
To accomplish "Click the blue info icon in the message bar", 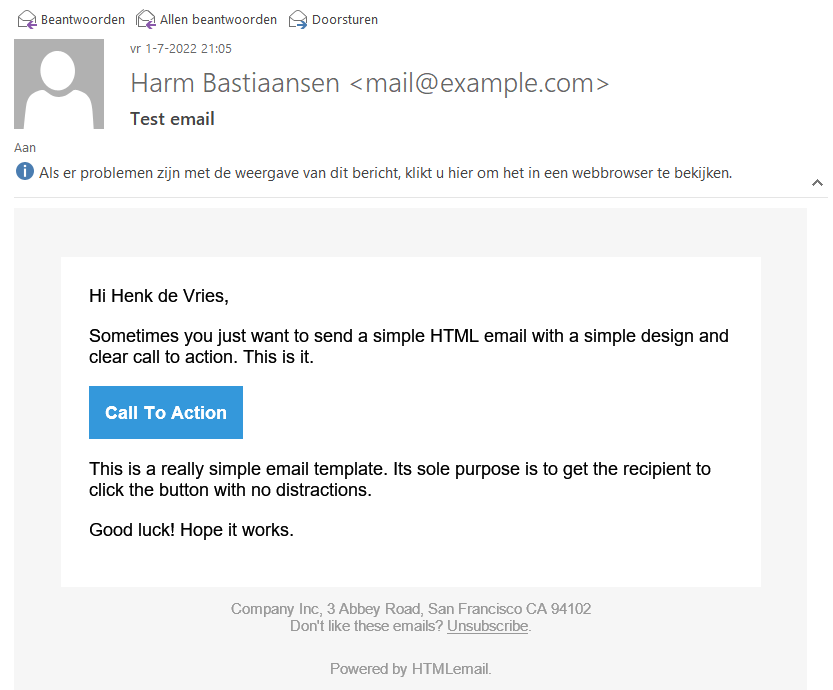I will click(x=25, y=172).
